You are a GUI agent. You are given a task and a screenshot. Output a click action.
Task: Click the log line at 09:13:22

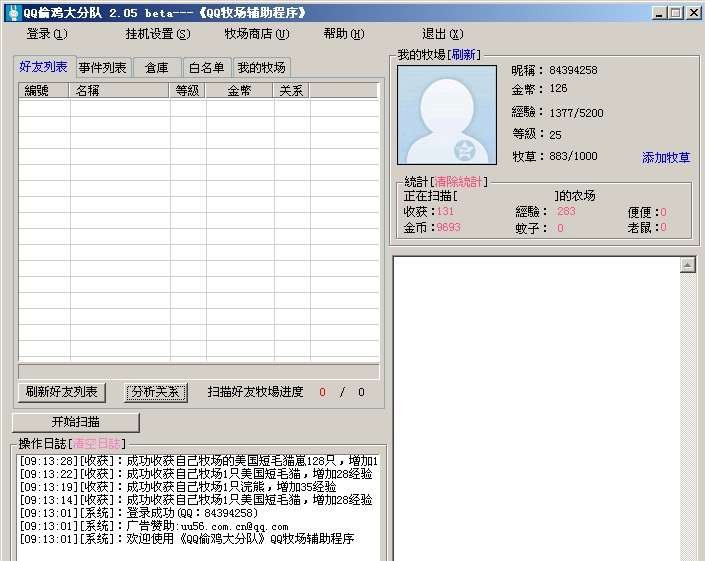[x=196, y=474]
